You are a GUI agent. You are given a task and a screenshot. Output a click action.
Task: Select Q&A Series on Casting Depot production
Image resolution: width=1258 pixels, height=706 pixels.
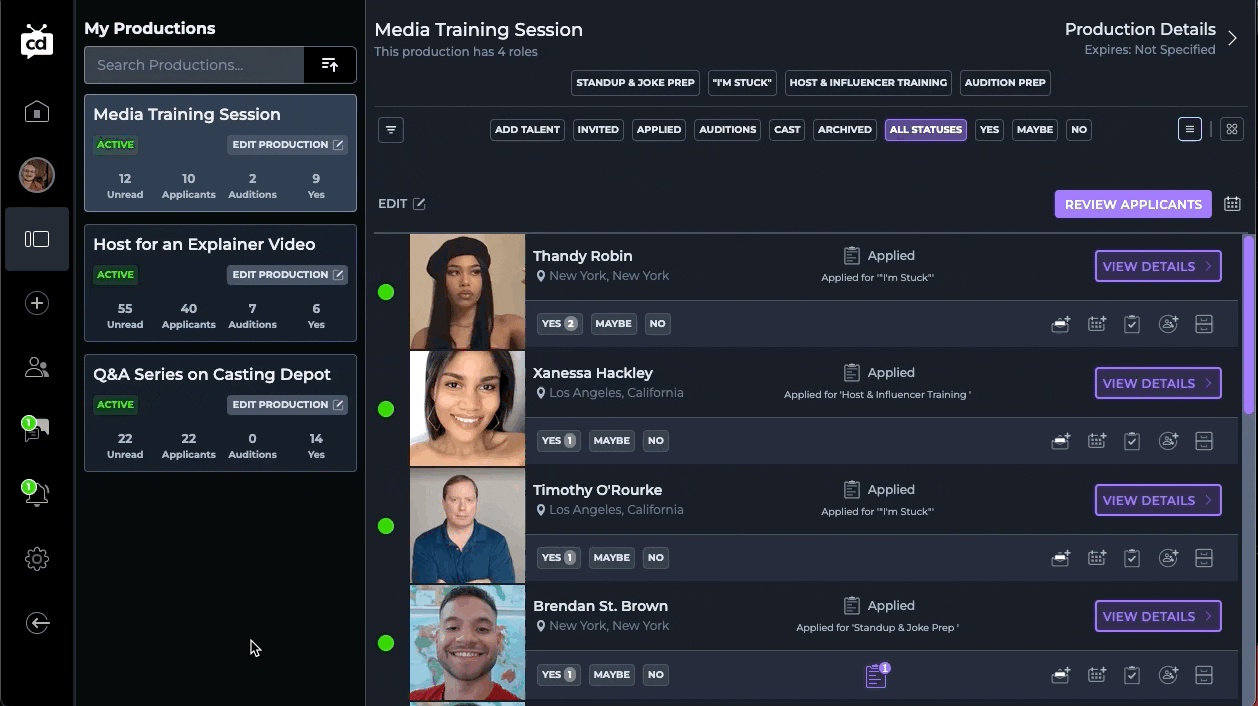pyautogui.click(x=220, y=413)
